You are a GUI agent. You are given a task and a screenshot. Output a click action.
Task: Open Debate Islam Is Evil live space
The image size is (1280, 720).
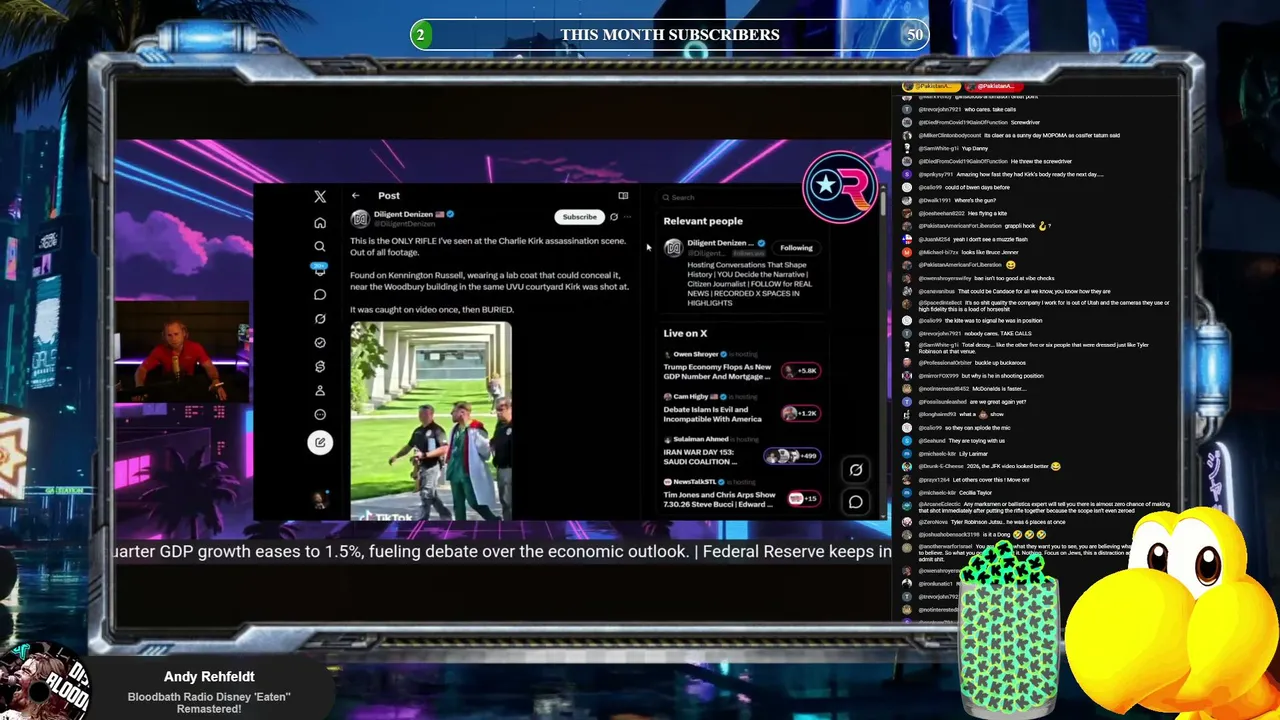(x=712, y=414)
